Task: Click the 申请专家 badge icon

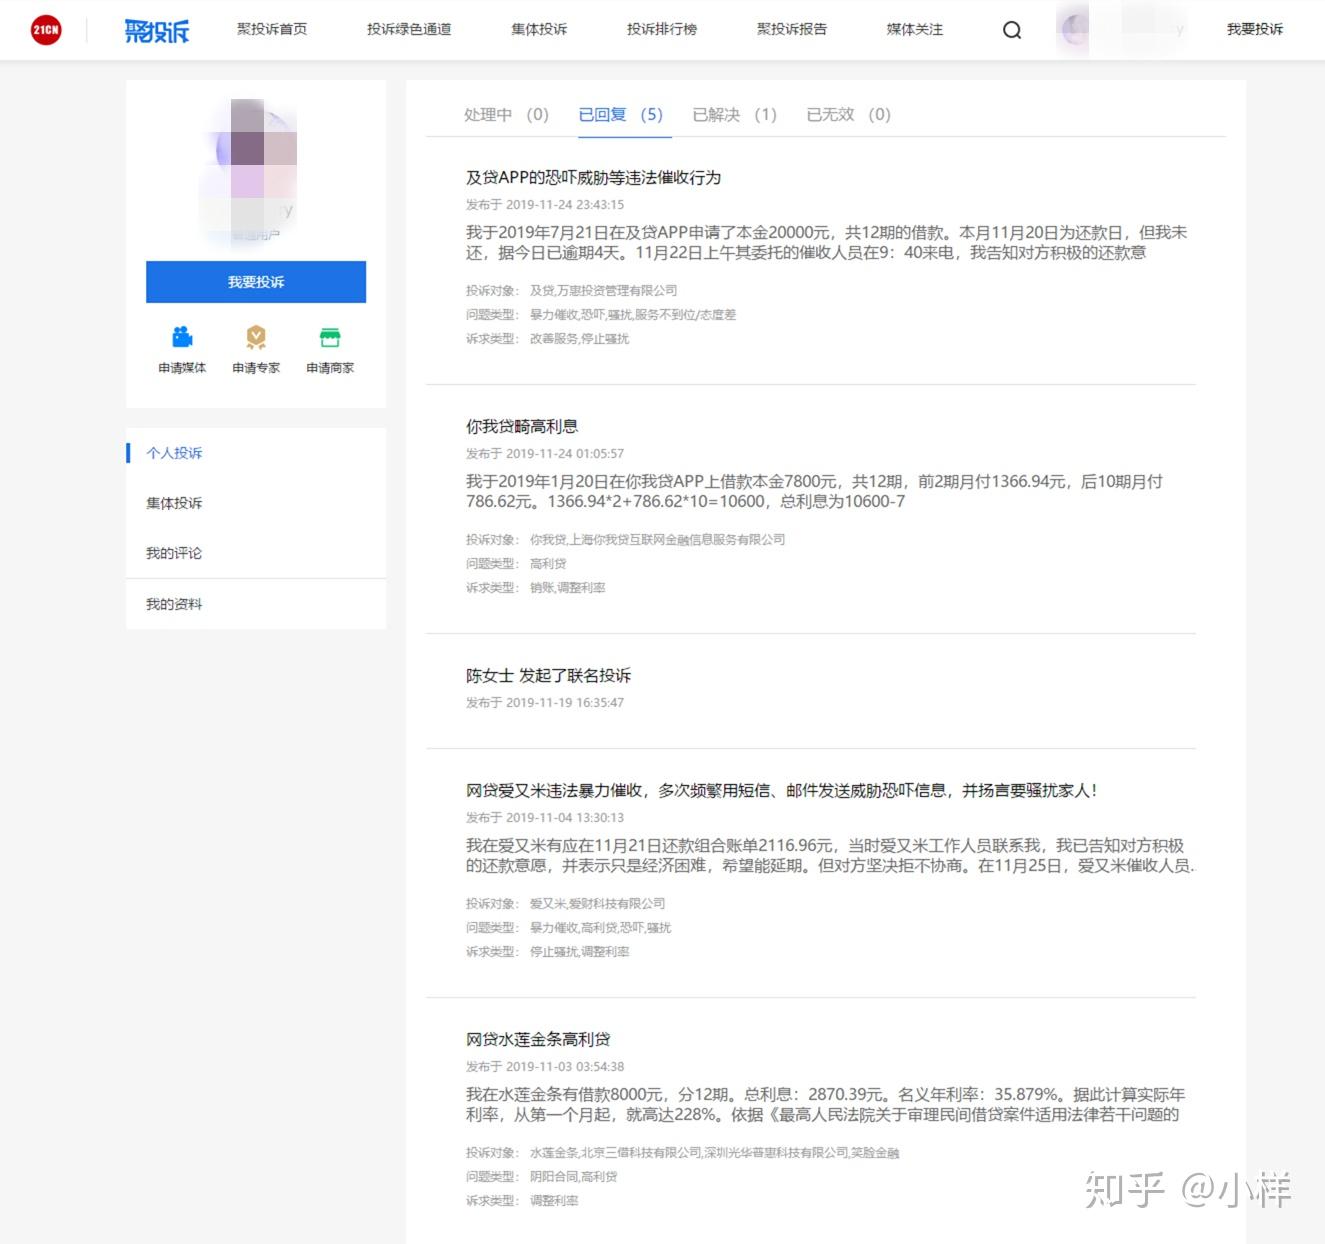Action: (256, 337)
